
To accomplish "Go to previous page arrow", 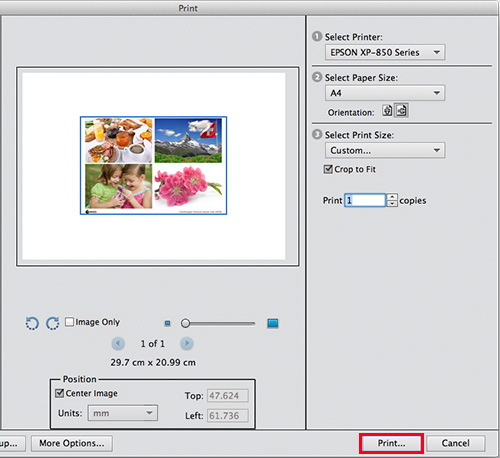I will tap(118, 343).
